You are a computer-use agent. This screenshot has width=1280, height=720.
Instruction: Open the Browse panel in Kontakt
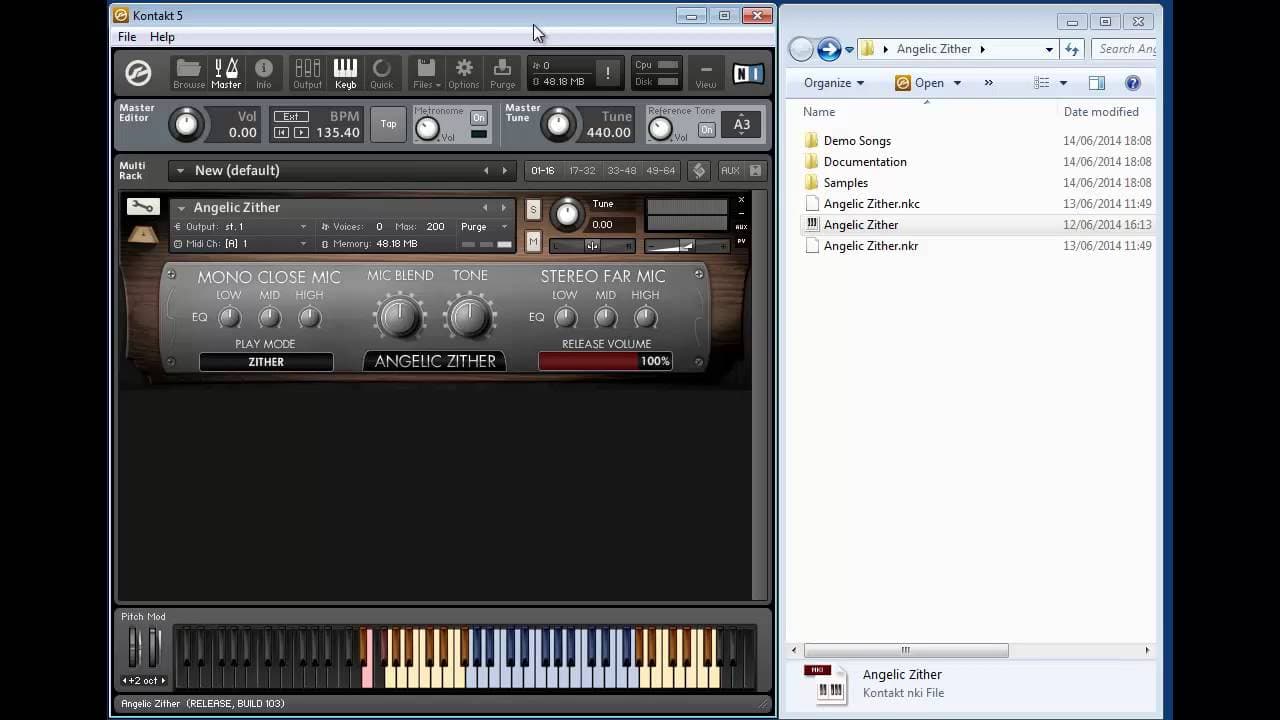click(188, 73)
